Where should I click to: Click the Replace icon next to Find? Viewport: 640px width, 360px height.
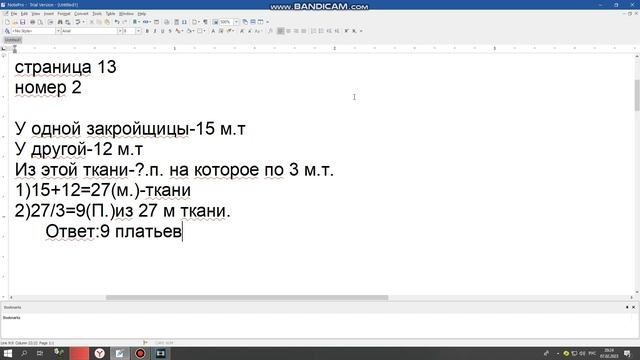68,22
